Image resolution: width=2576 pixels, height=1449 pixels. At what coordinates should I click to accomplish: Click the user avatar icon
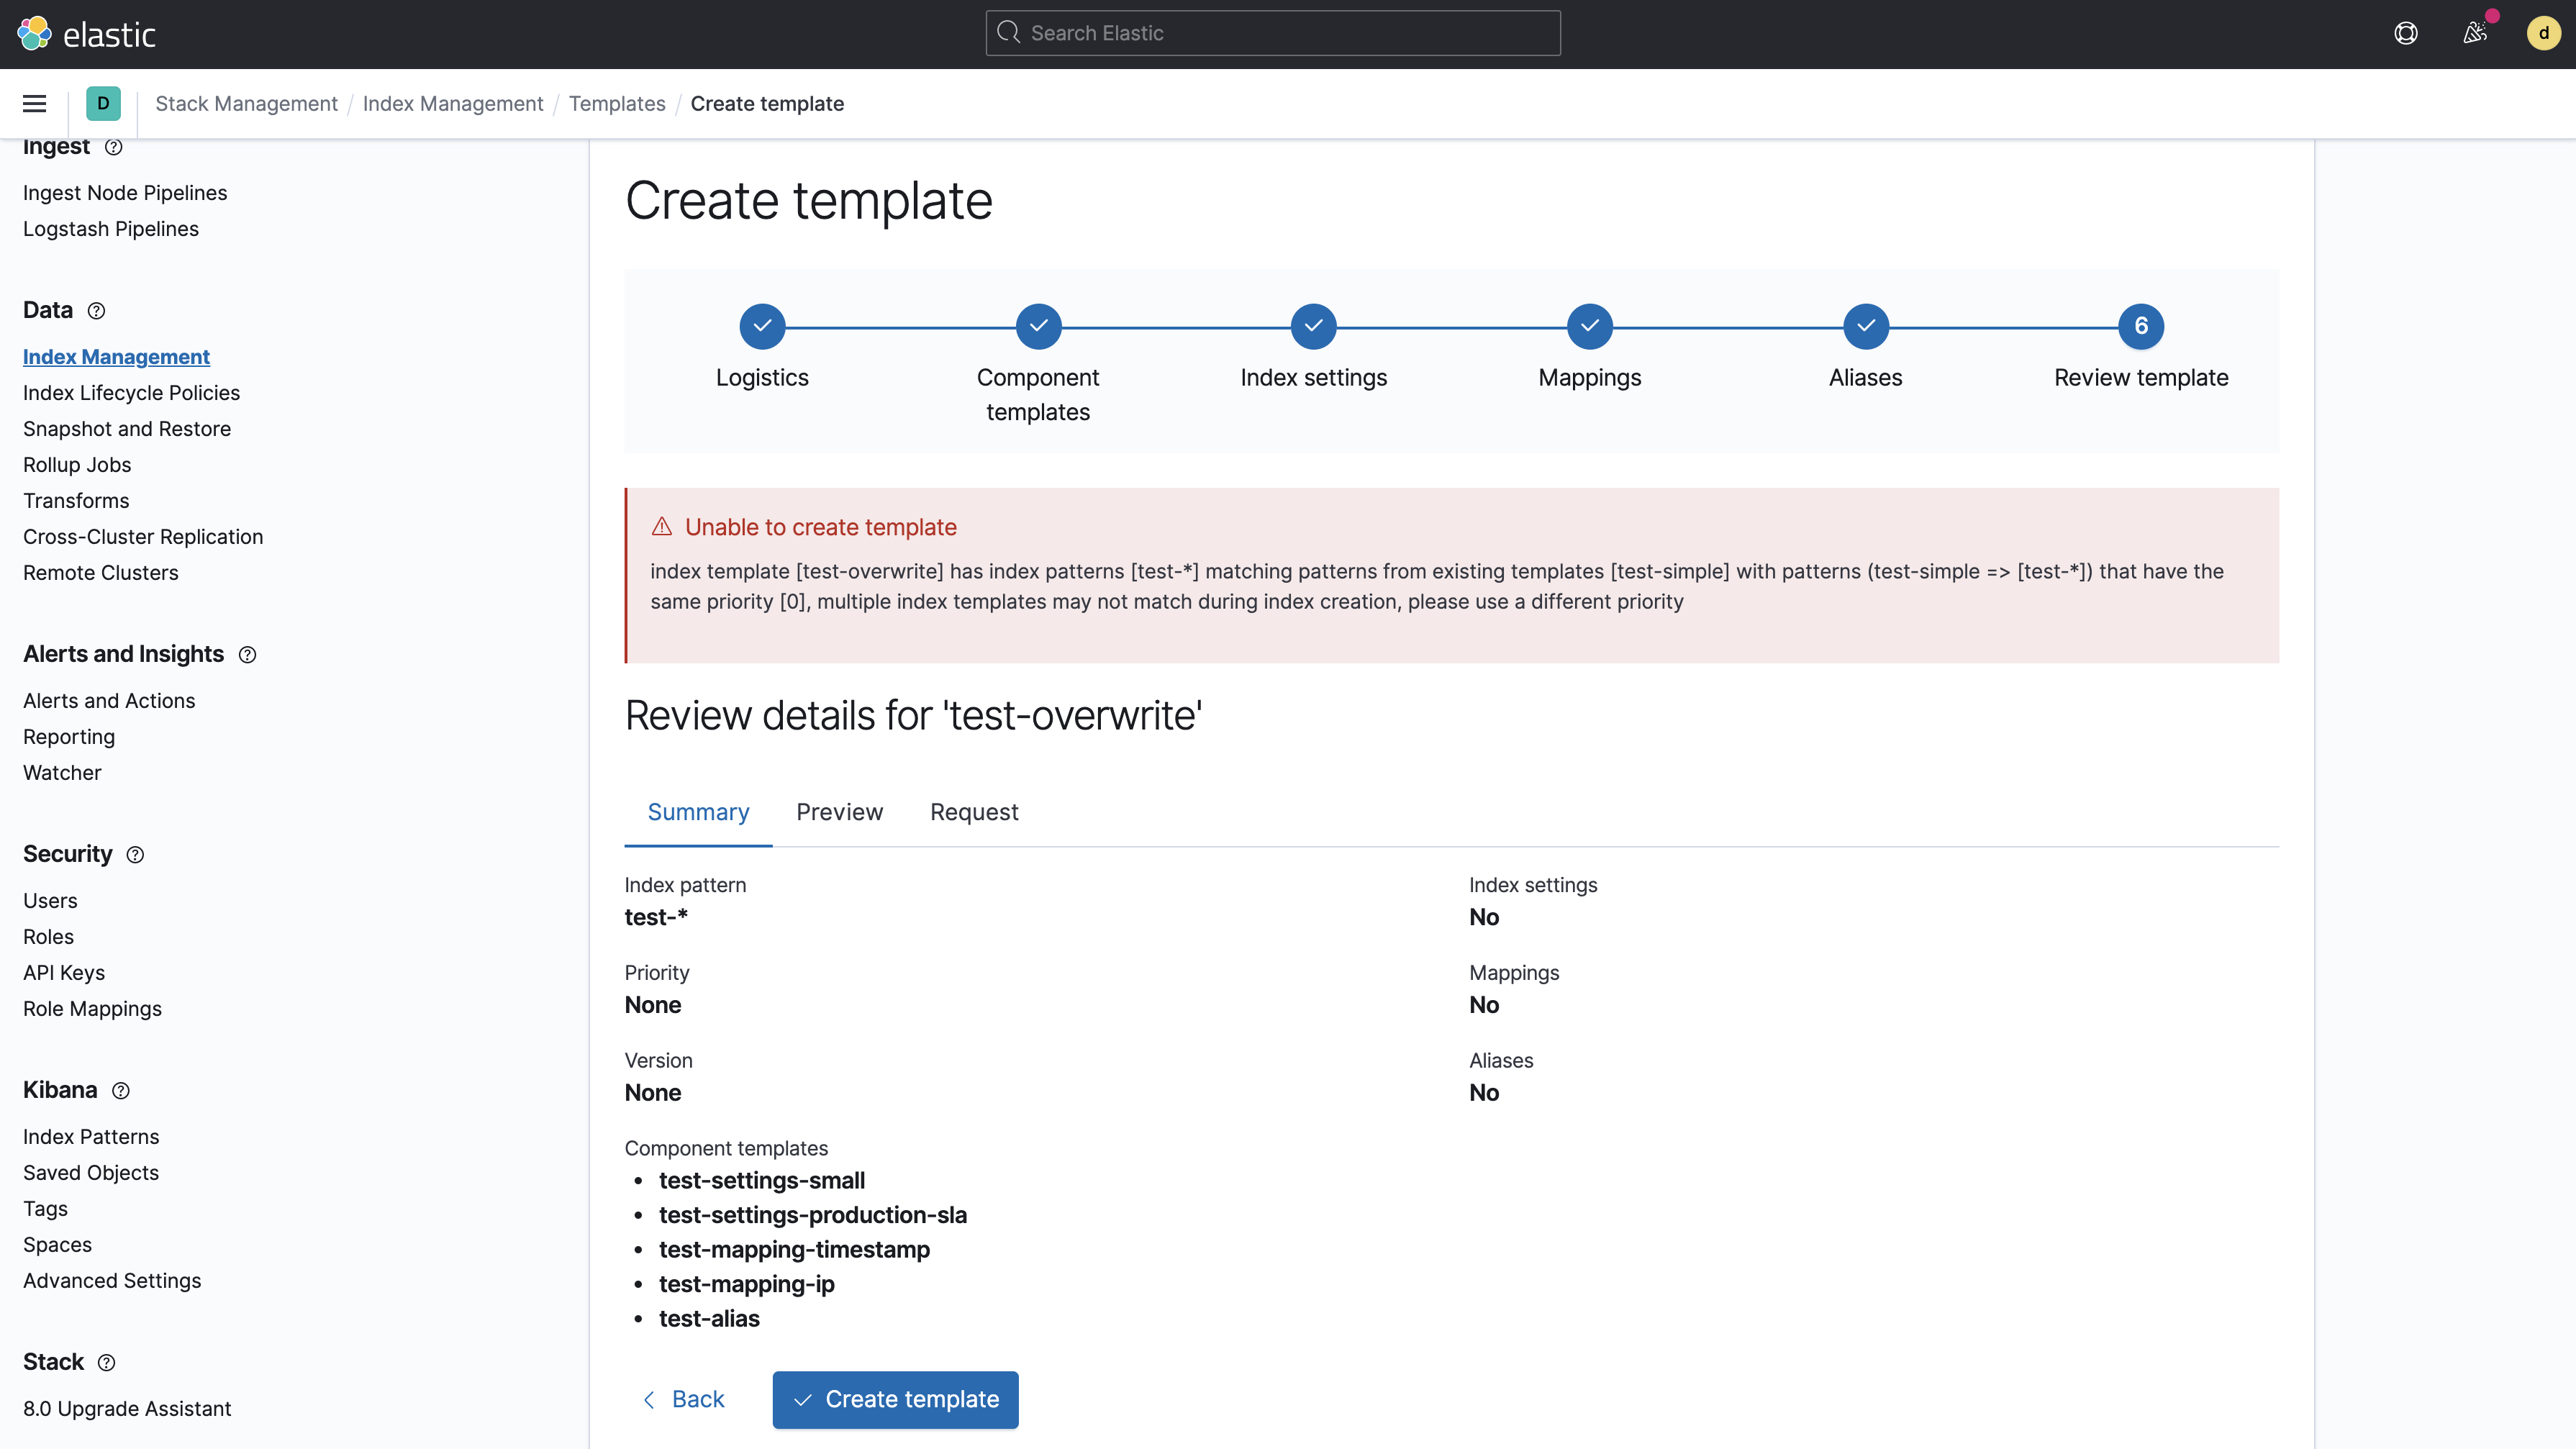tap(2543, 33)
